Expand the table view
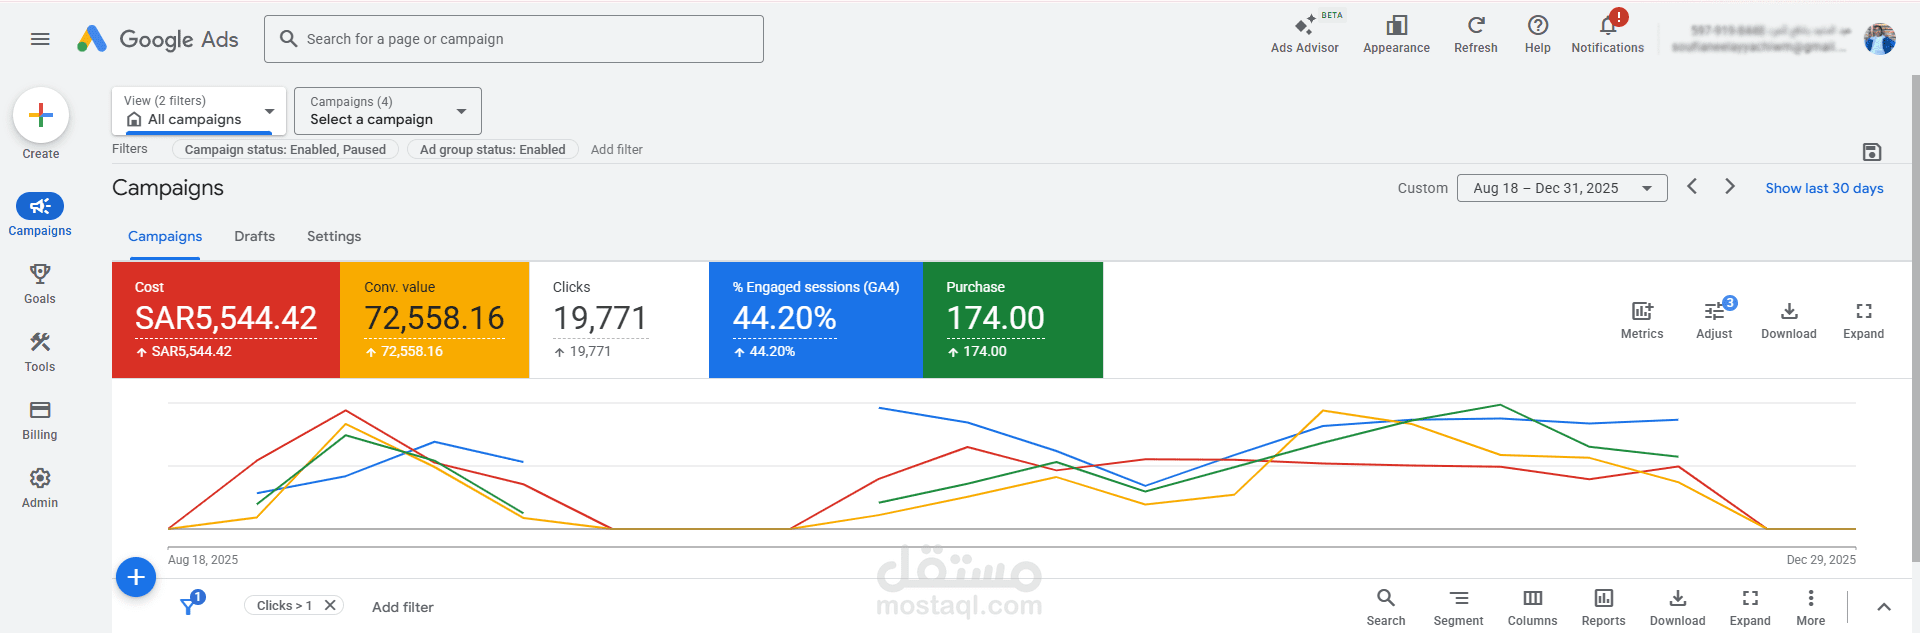 pyautogui.click(x=1750, y=607)
